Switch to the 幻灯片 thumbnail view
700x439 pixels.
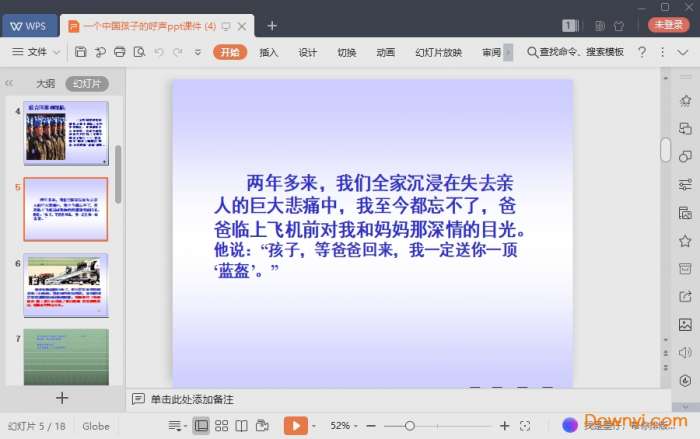pyautogui.click(x=87, y=84)
